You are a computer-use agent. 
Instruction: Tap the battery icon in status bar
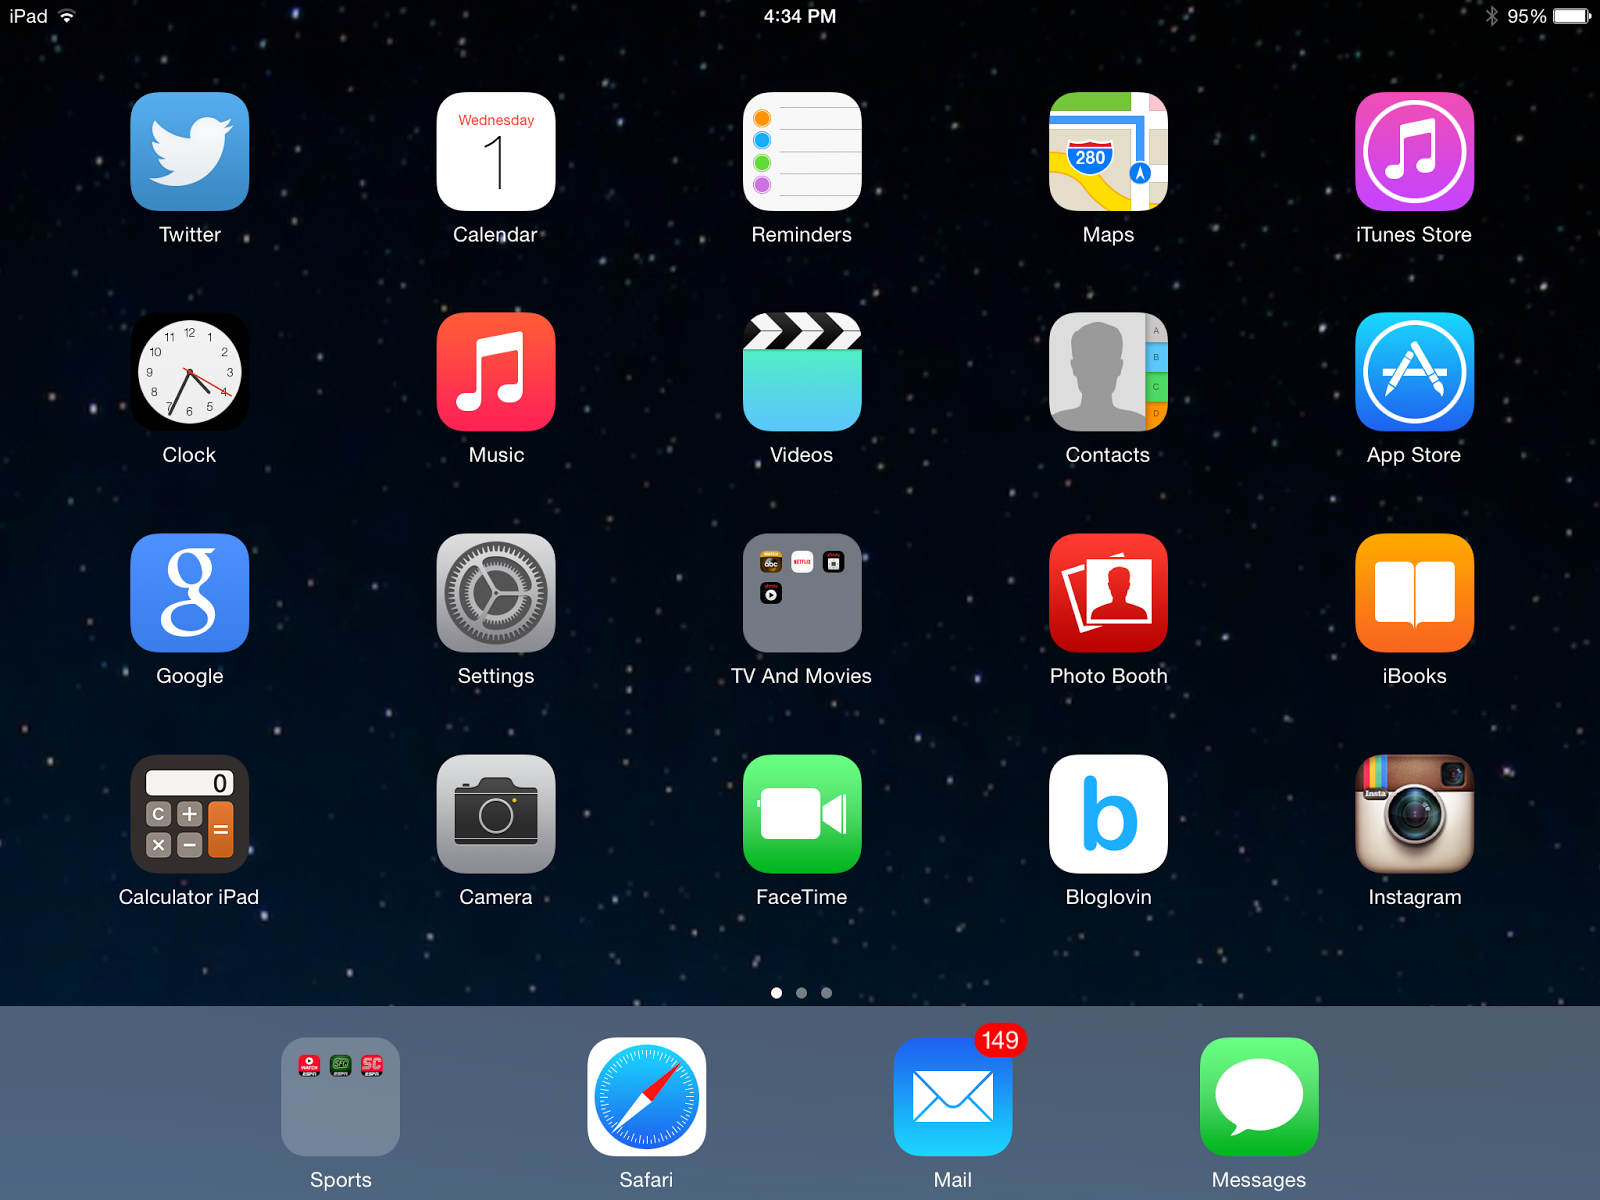point(1572,16)
